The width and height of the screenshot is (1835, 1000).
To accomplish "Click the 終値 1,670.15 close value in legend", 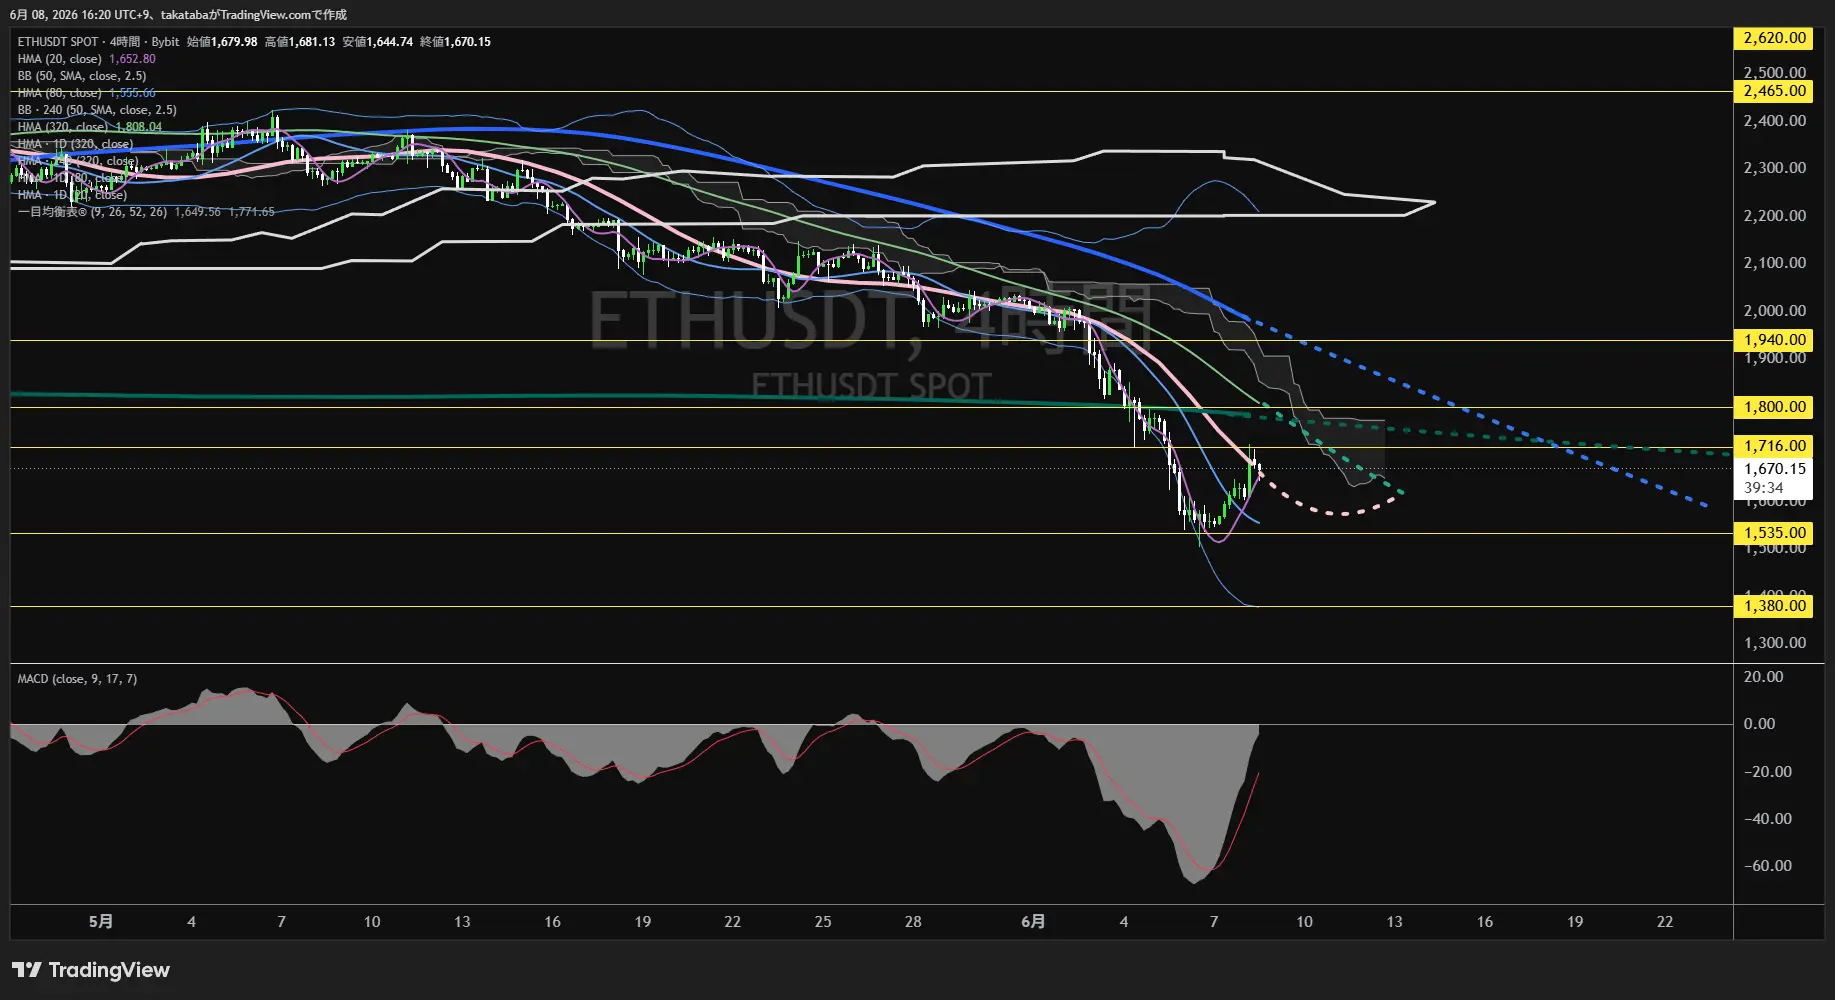I will click(x=456, y=42).
